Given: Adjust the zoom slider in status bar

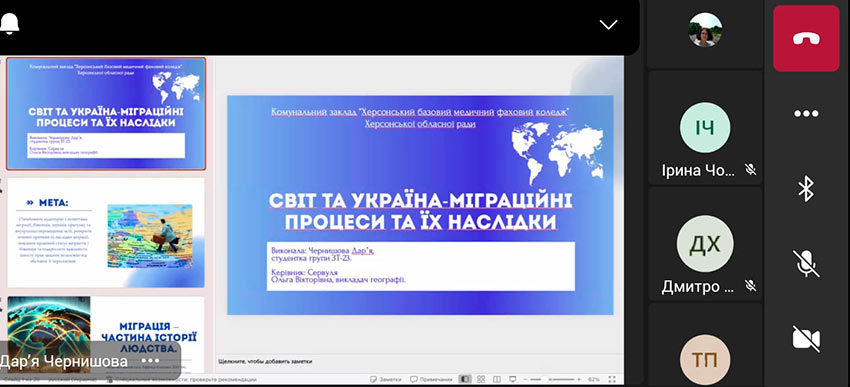Looking at the screenshot, I should tap(553, 379).
